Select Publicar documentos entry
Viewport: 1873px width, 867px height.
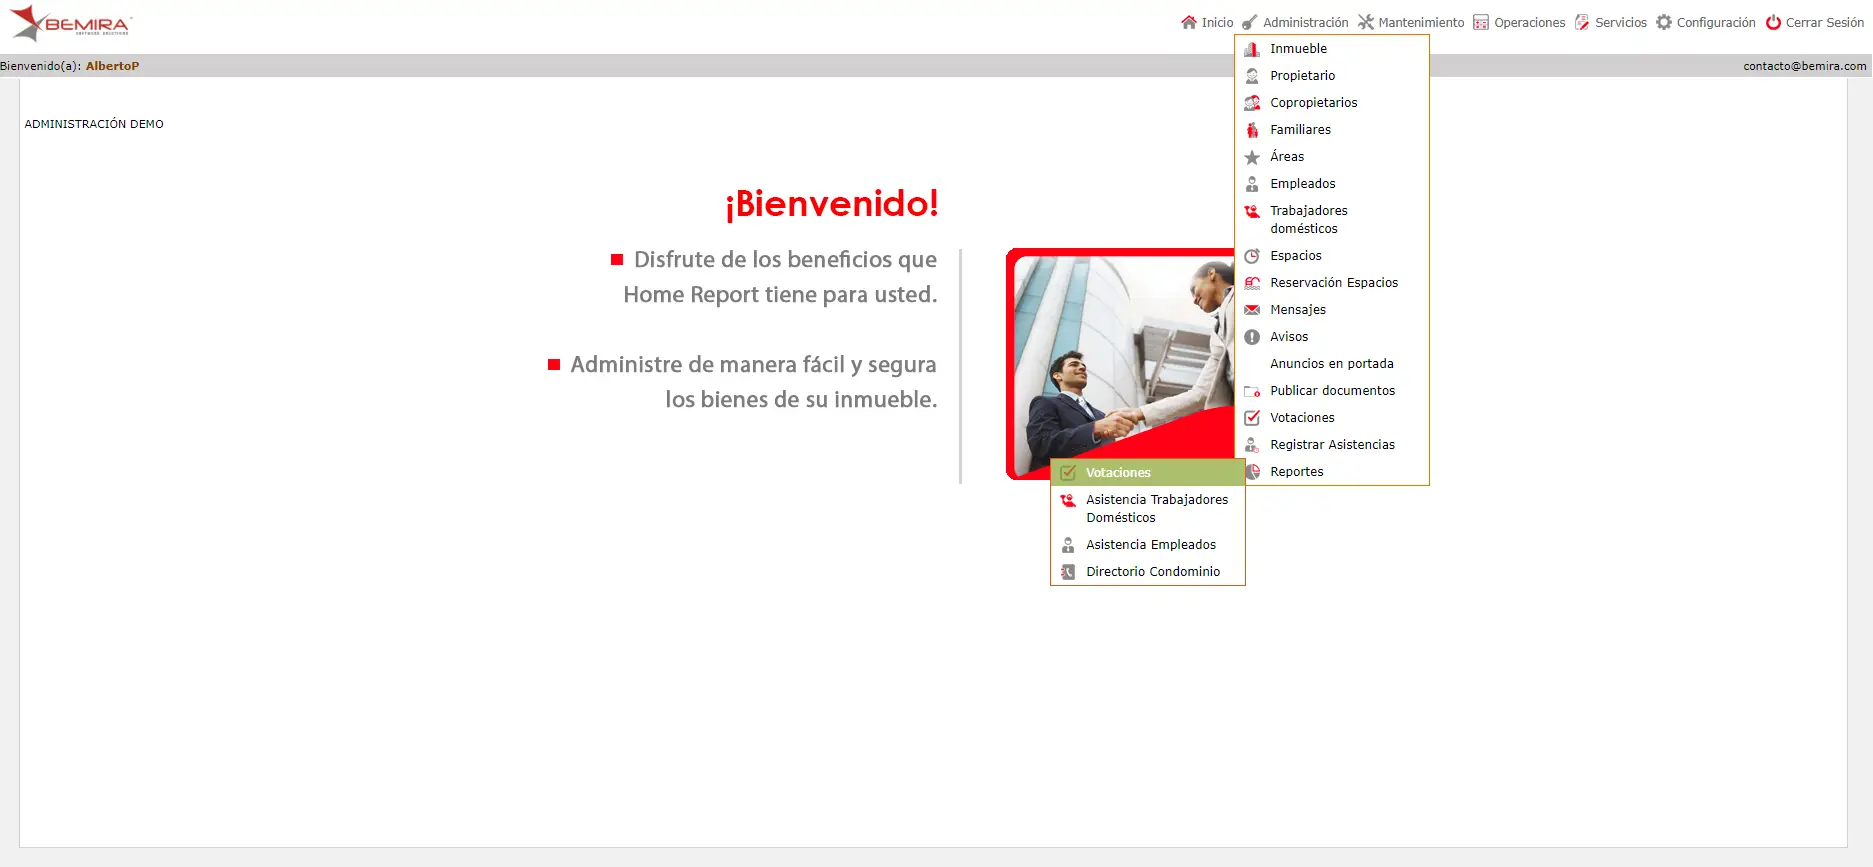(x=1332, y=391)
